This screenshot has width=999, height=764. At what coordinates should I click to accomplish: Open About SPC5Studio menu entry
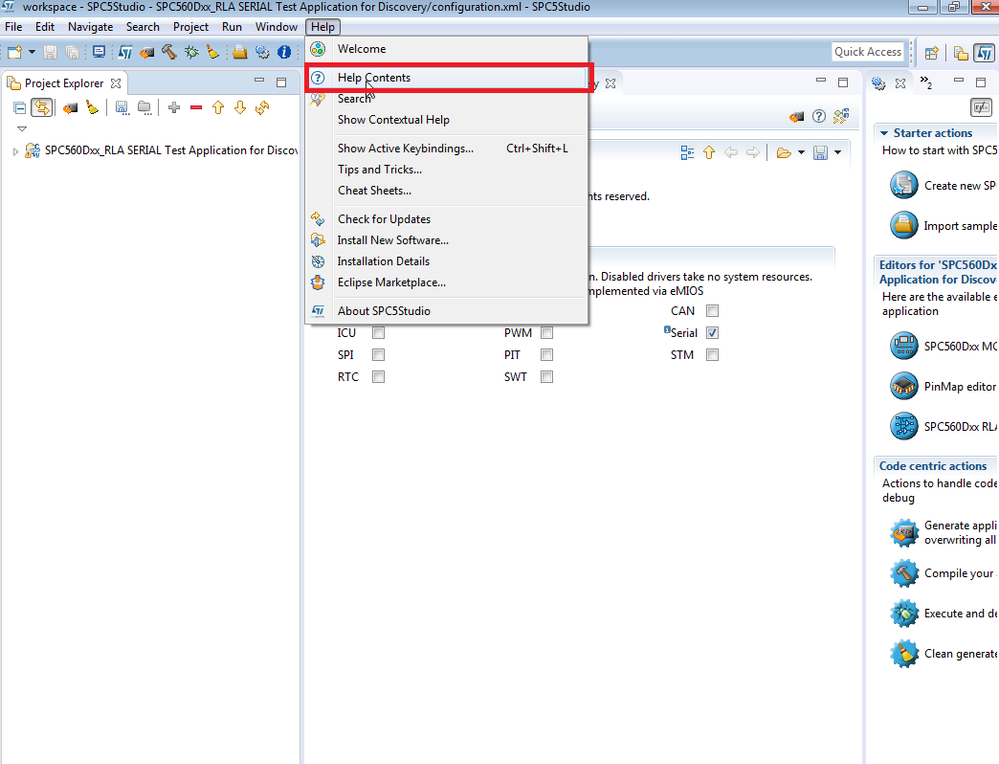[x=447, y=311]
